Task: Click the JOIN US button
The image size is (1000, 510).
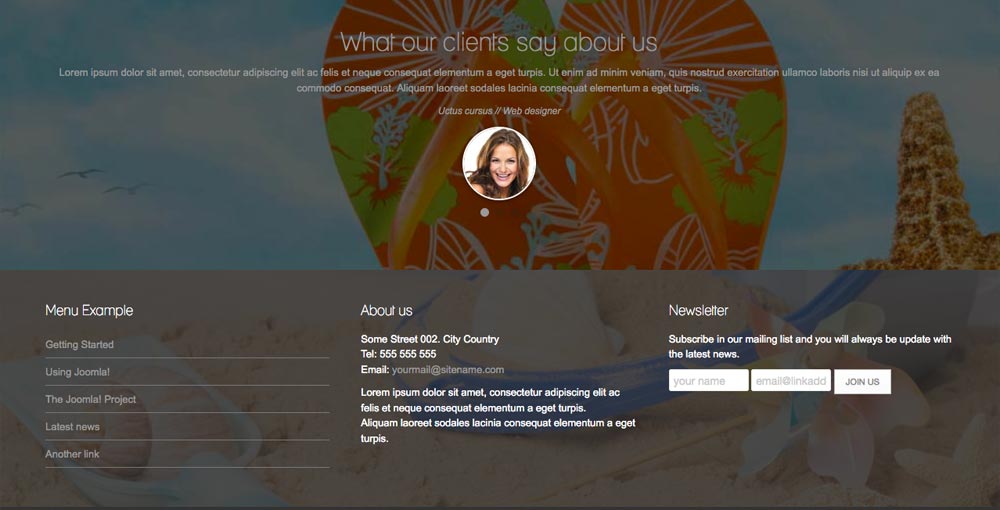Action: pyautogui.click(x=862, y=382)
